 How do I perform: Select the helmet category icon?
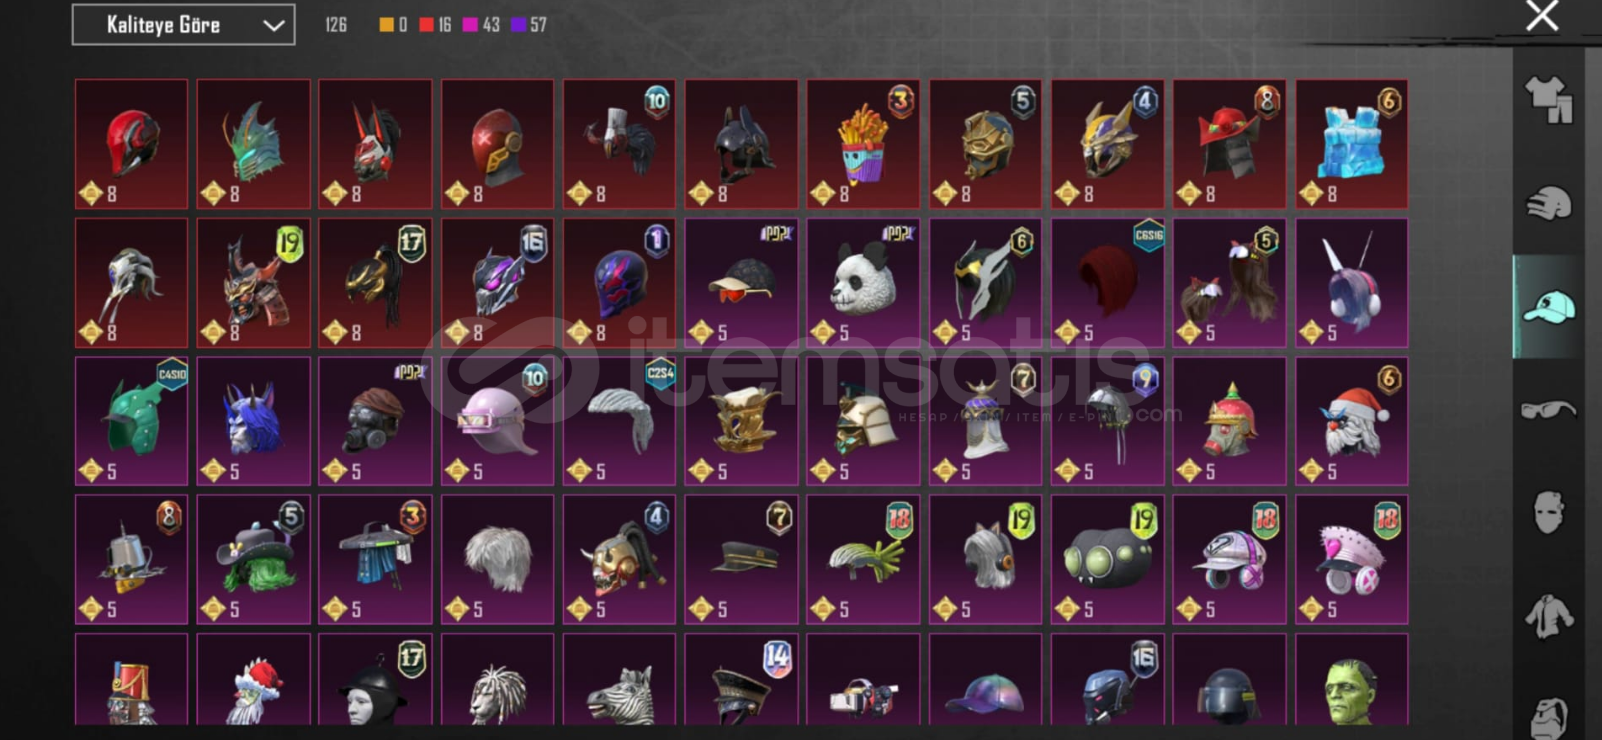point(1548,203)
